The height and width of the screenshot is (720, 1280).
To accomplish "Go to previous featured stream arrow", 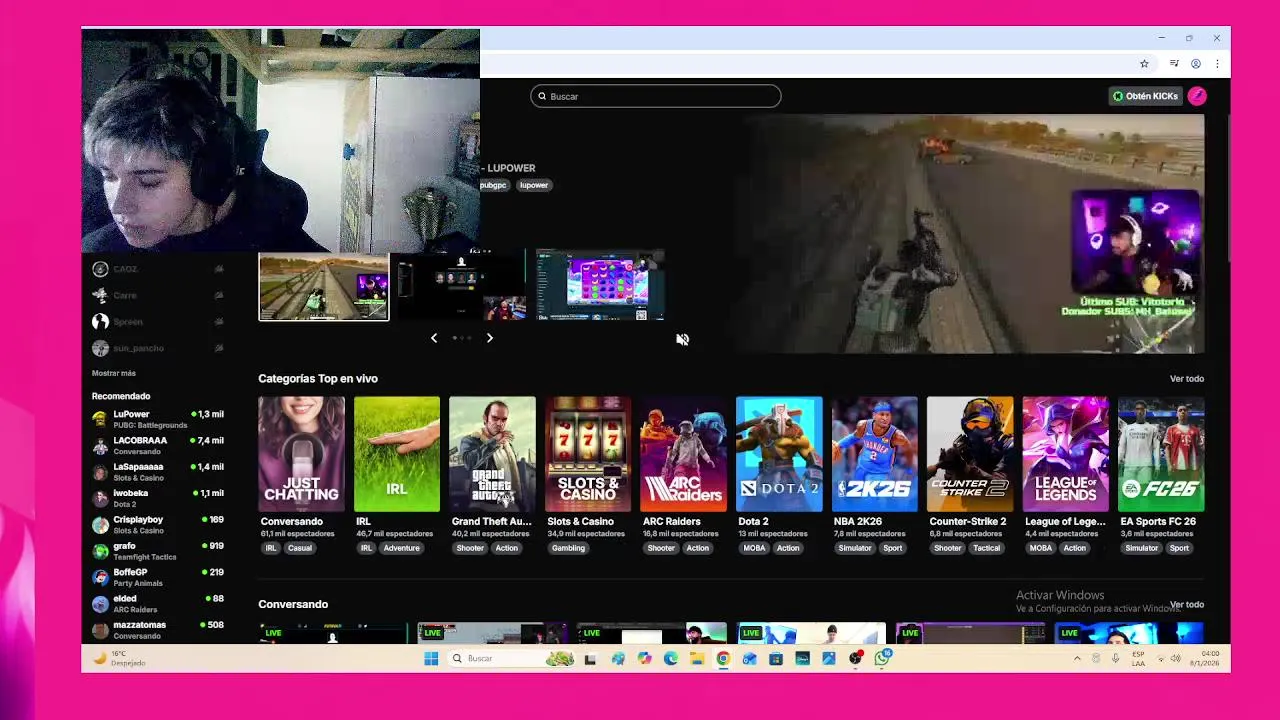I will pyautogui.click(x=434, y=338).
